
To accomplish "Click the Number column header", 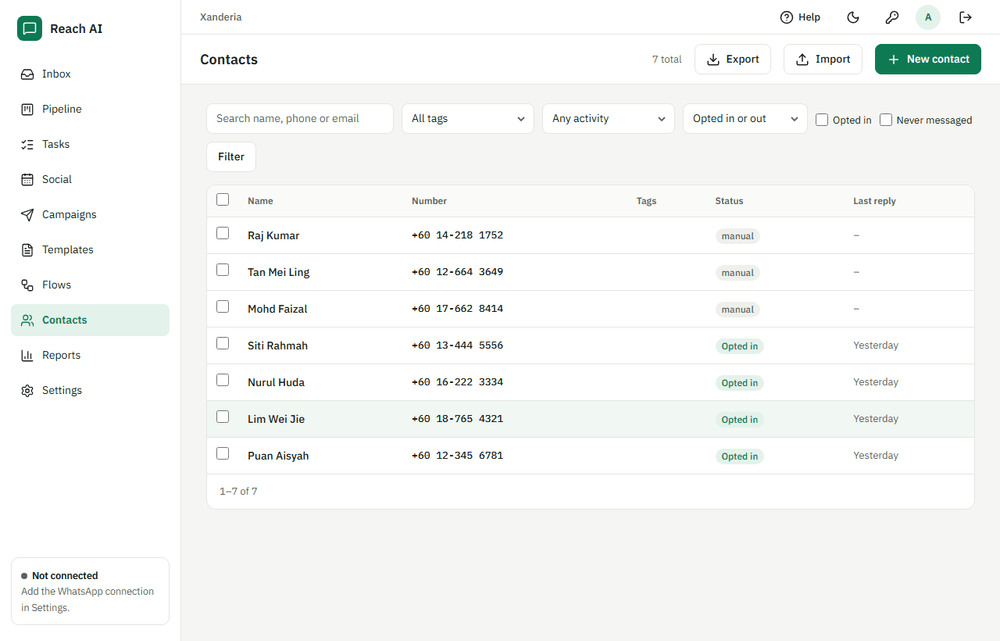I will (429, 201).
